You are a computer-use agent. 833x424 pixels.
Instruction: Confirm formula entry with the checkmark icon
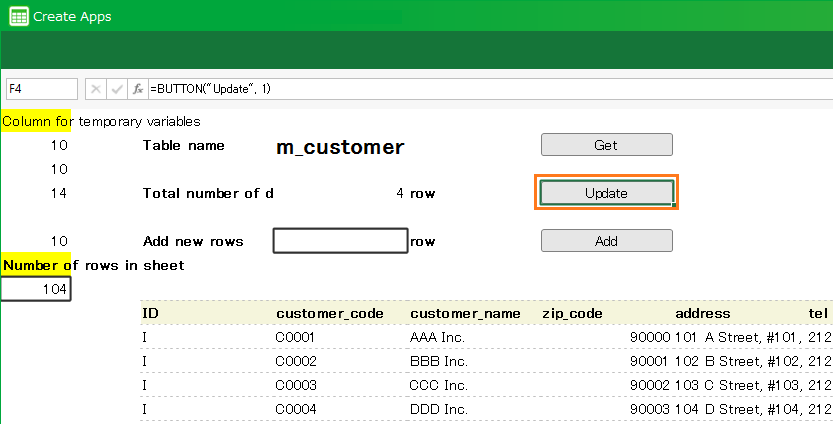[117, 89]
